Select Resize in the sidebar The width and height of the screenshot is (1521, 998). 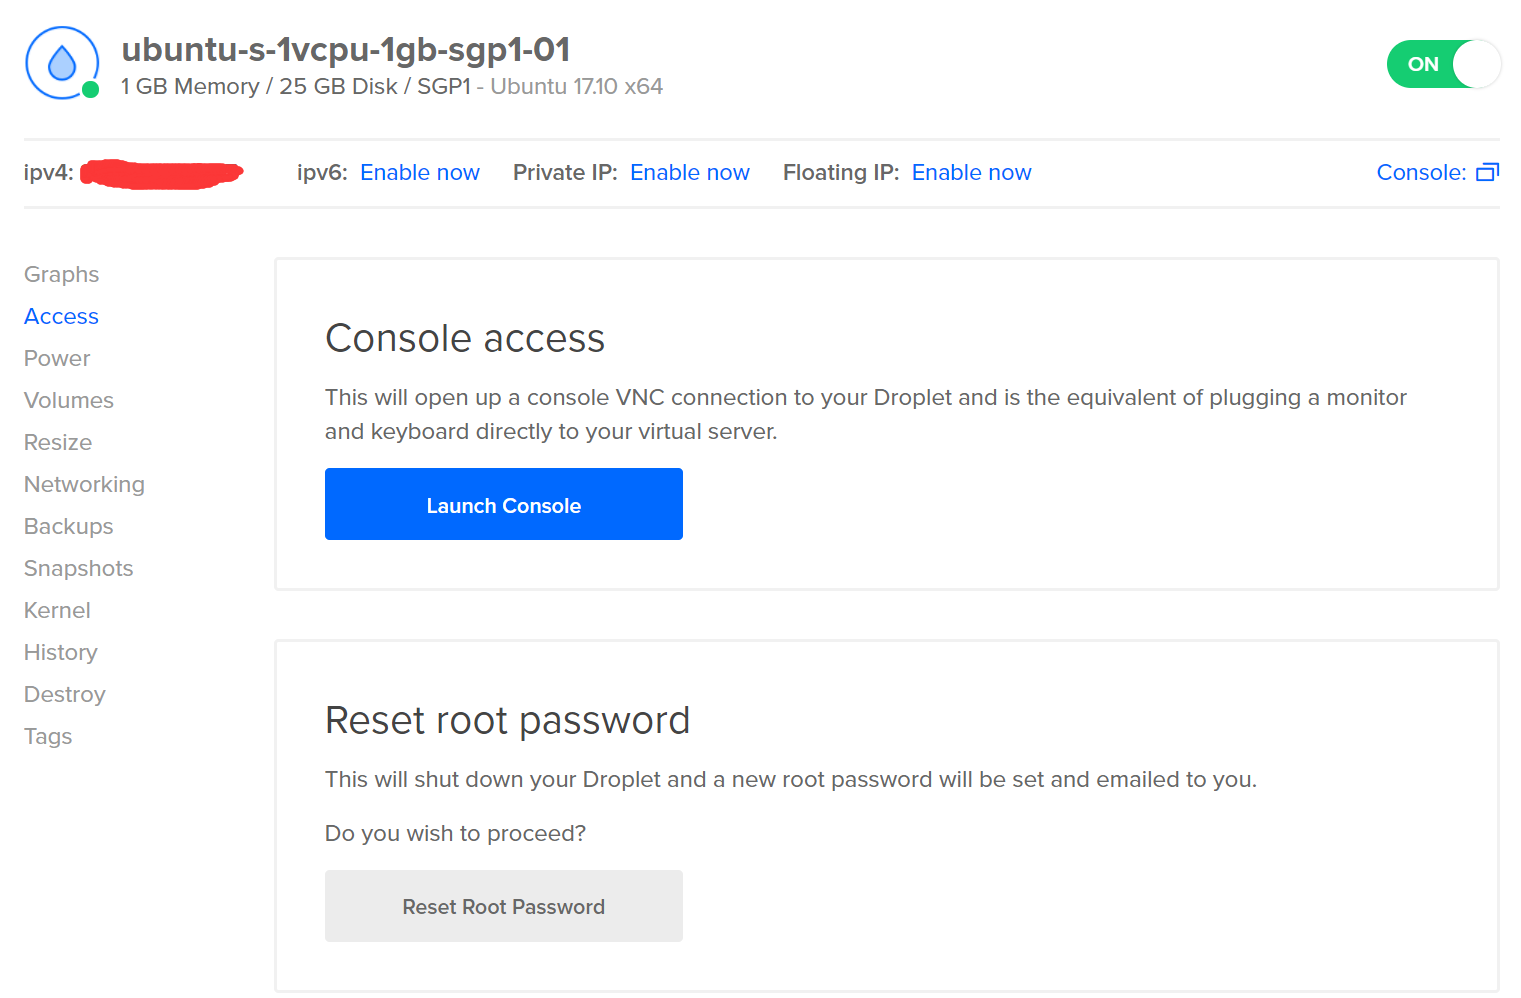tap(58, 442)
